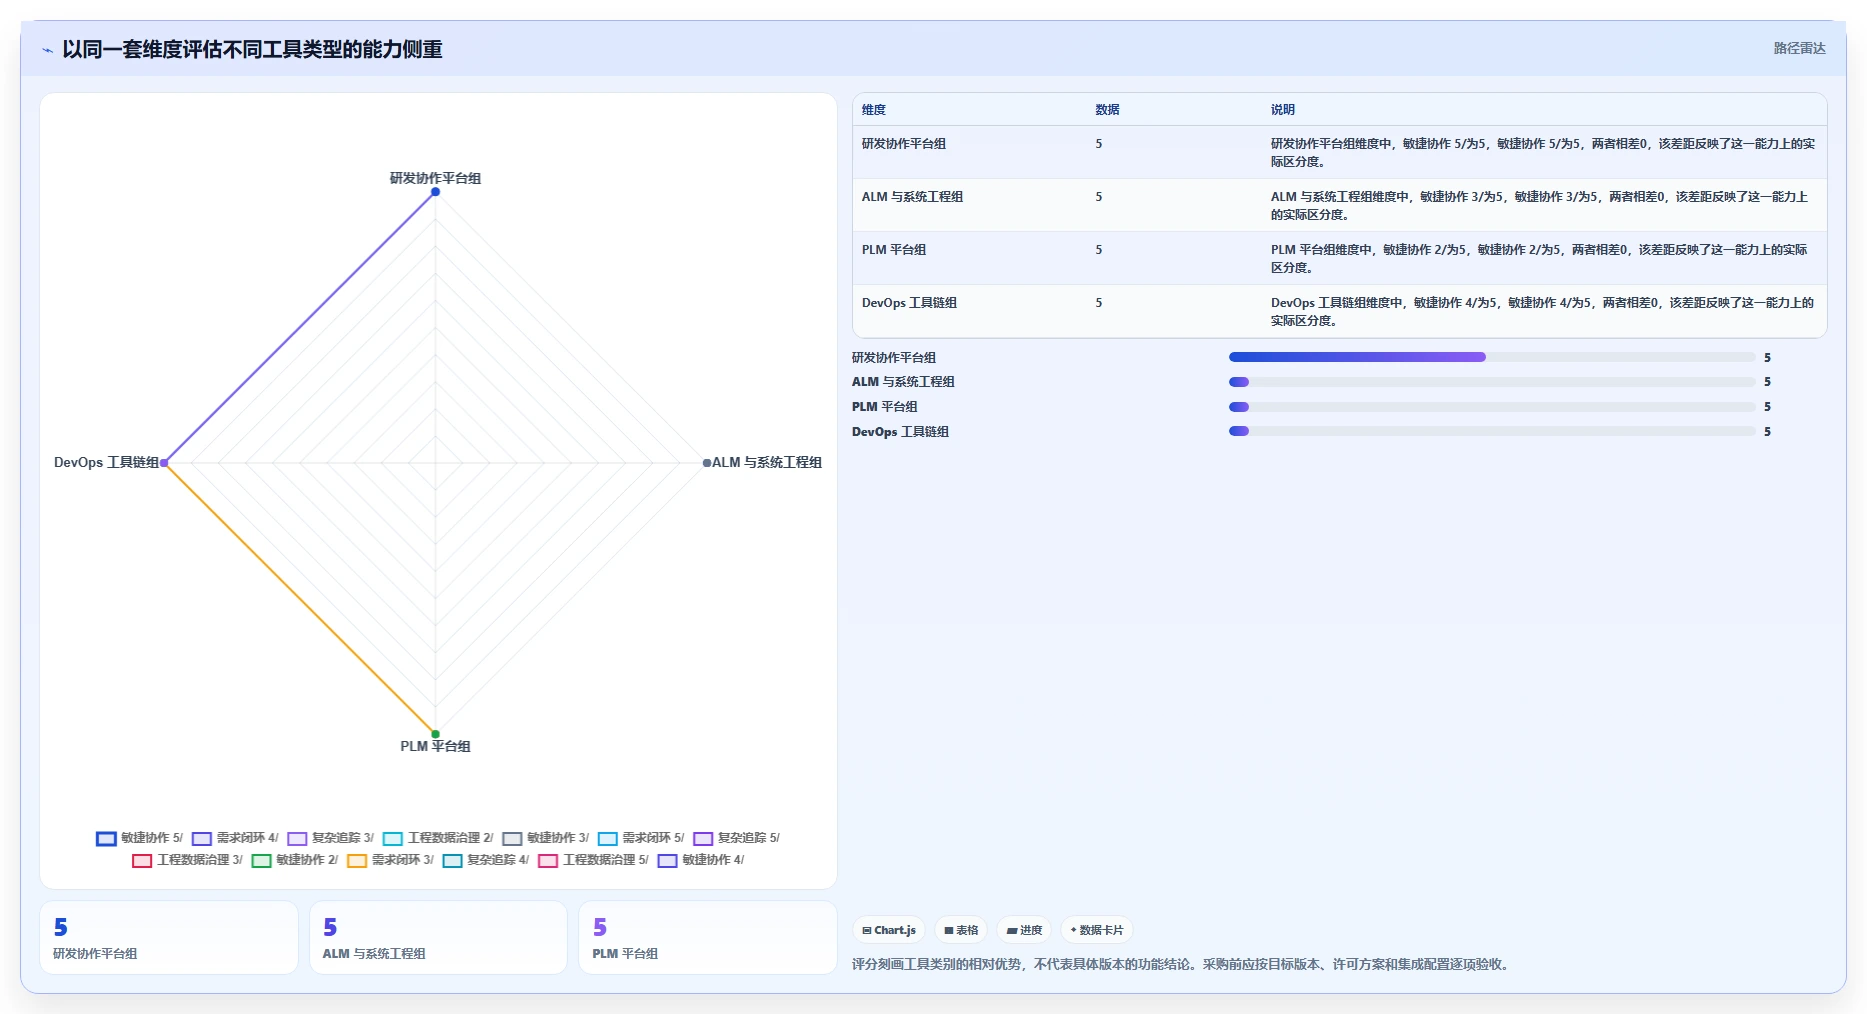Click the footnote beginning 评分刻画工具类别的相对优势

(x=1182, y=965)
